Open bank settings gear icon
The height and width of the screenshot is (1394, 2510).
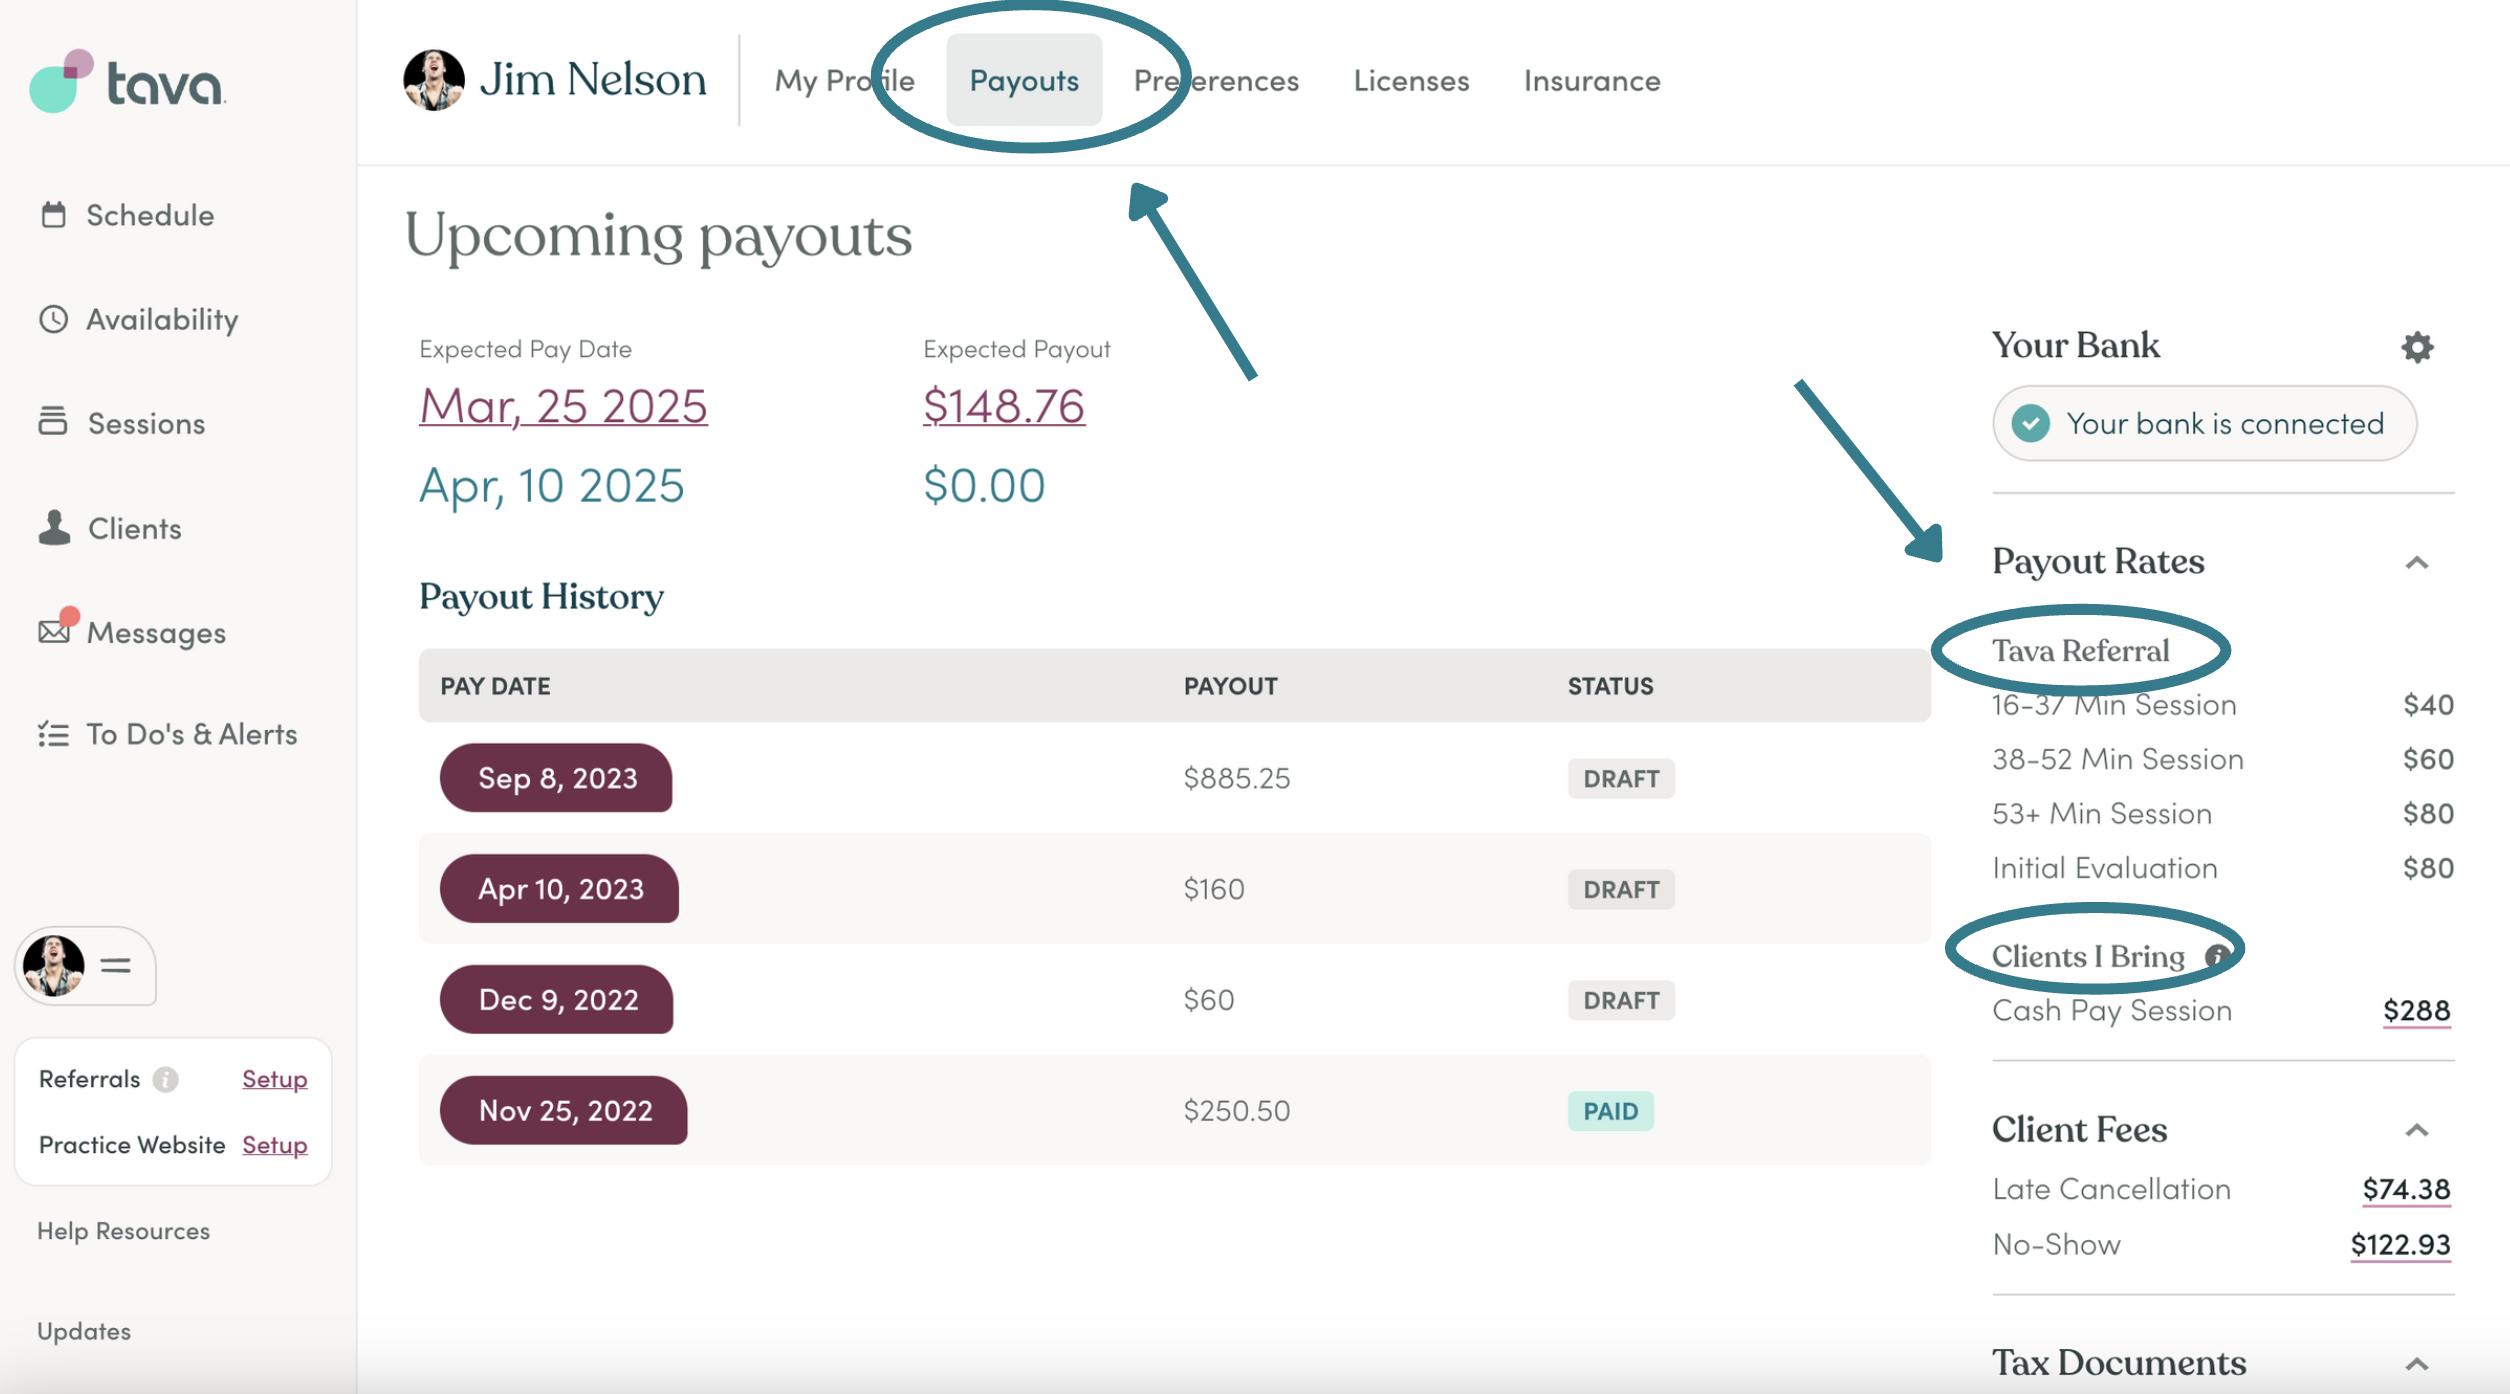[x=2416, y=347]
